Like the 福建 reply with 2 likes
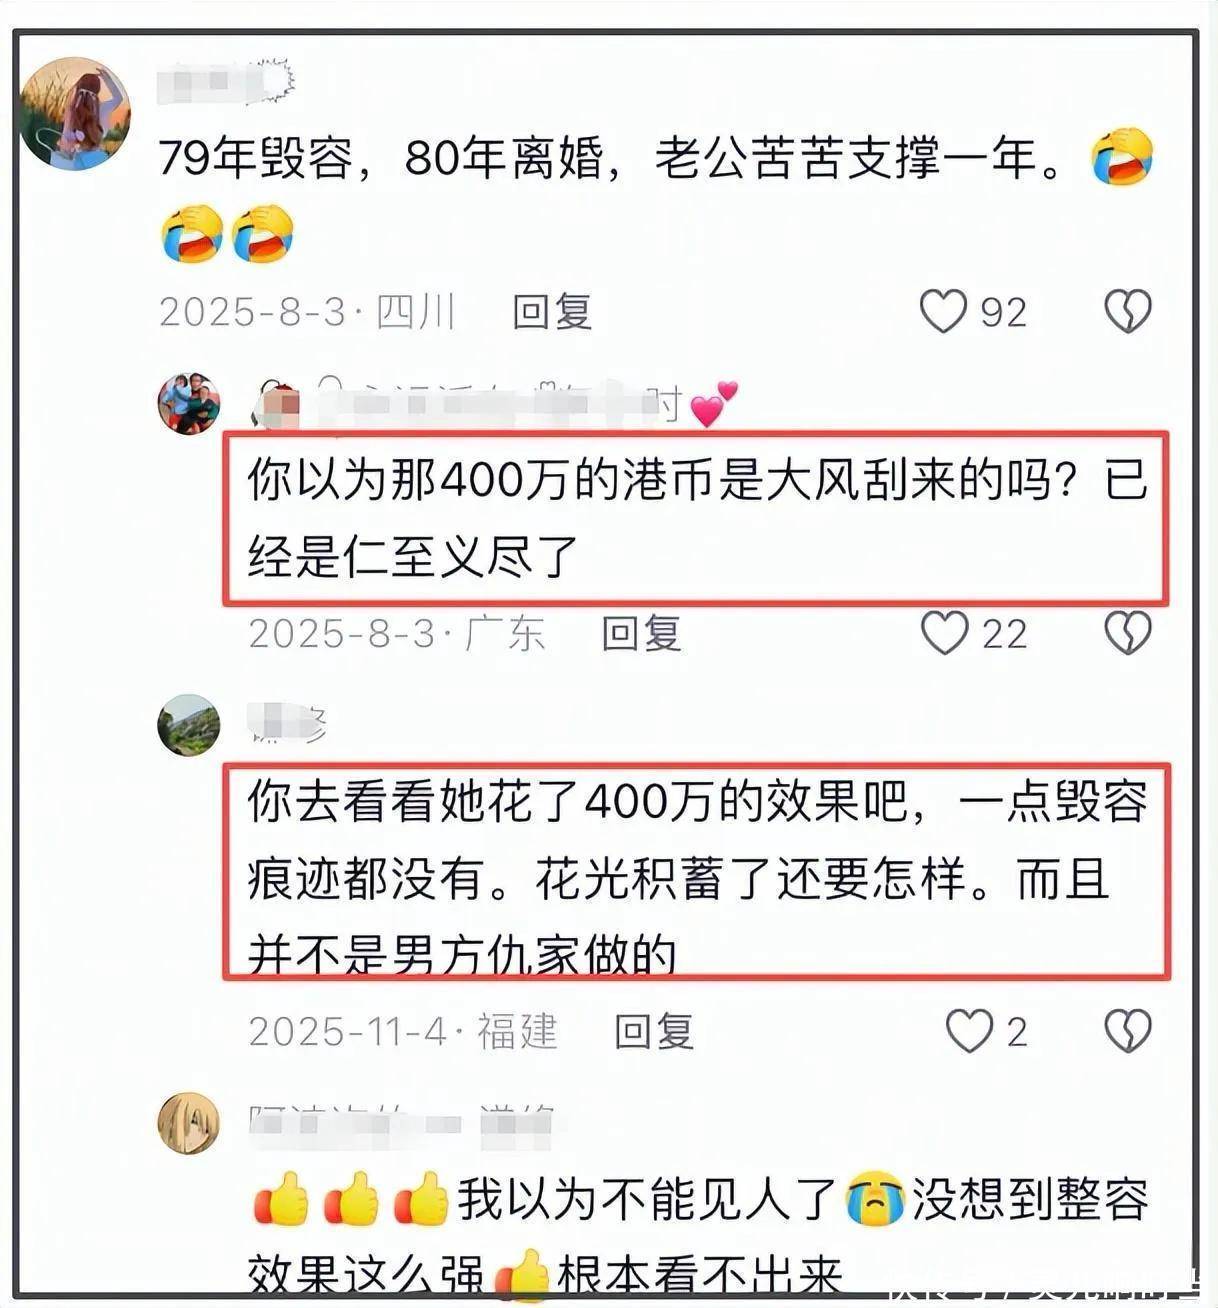Image resolution: width=1218 pixels, height=1308 pixels. [x=969, y=1031]
